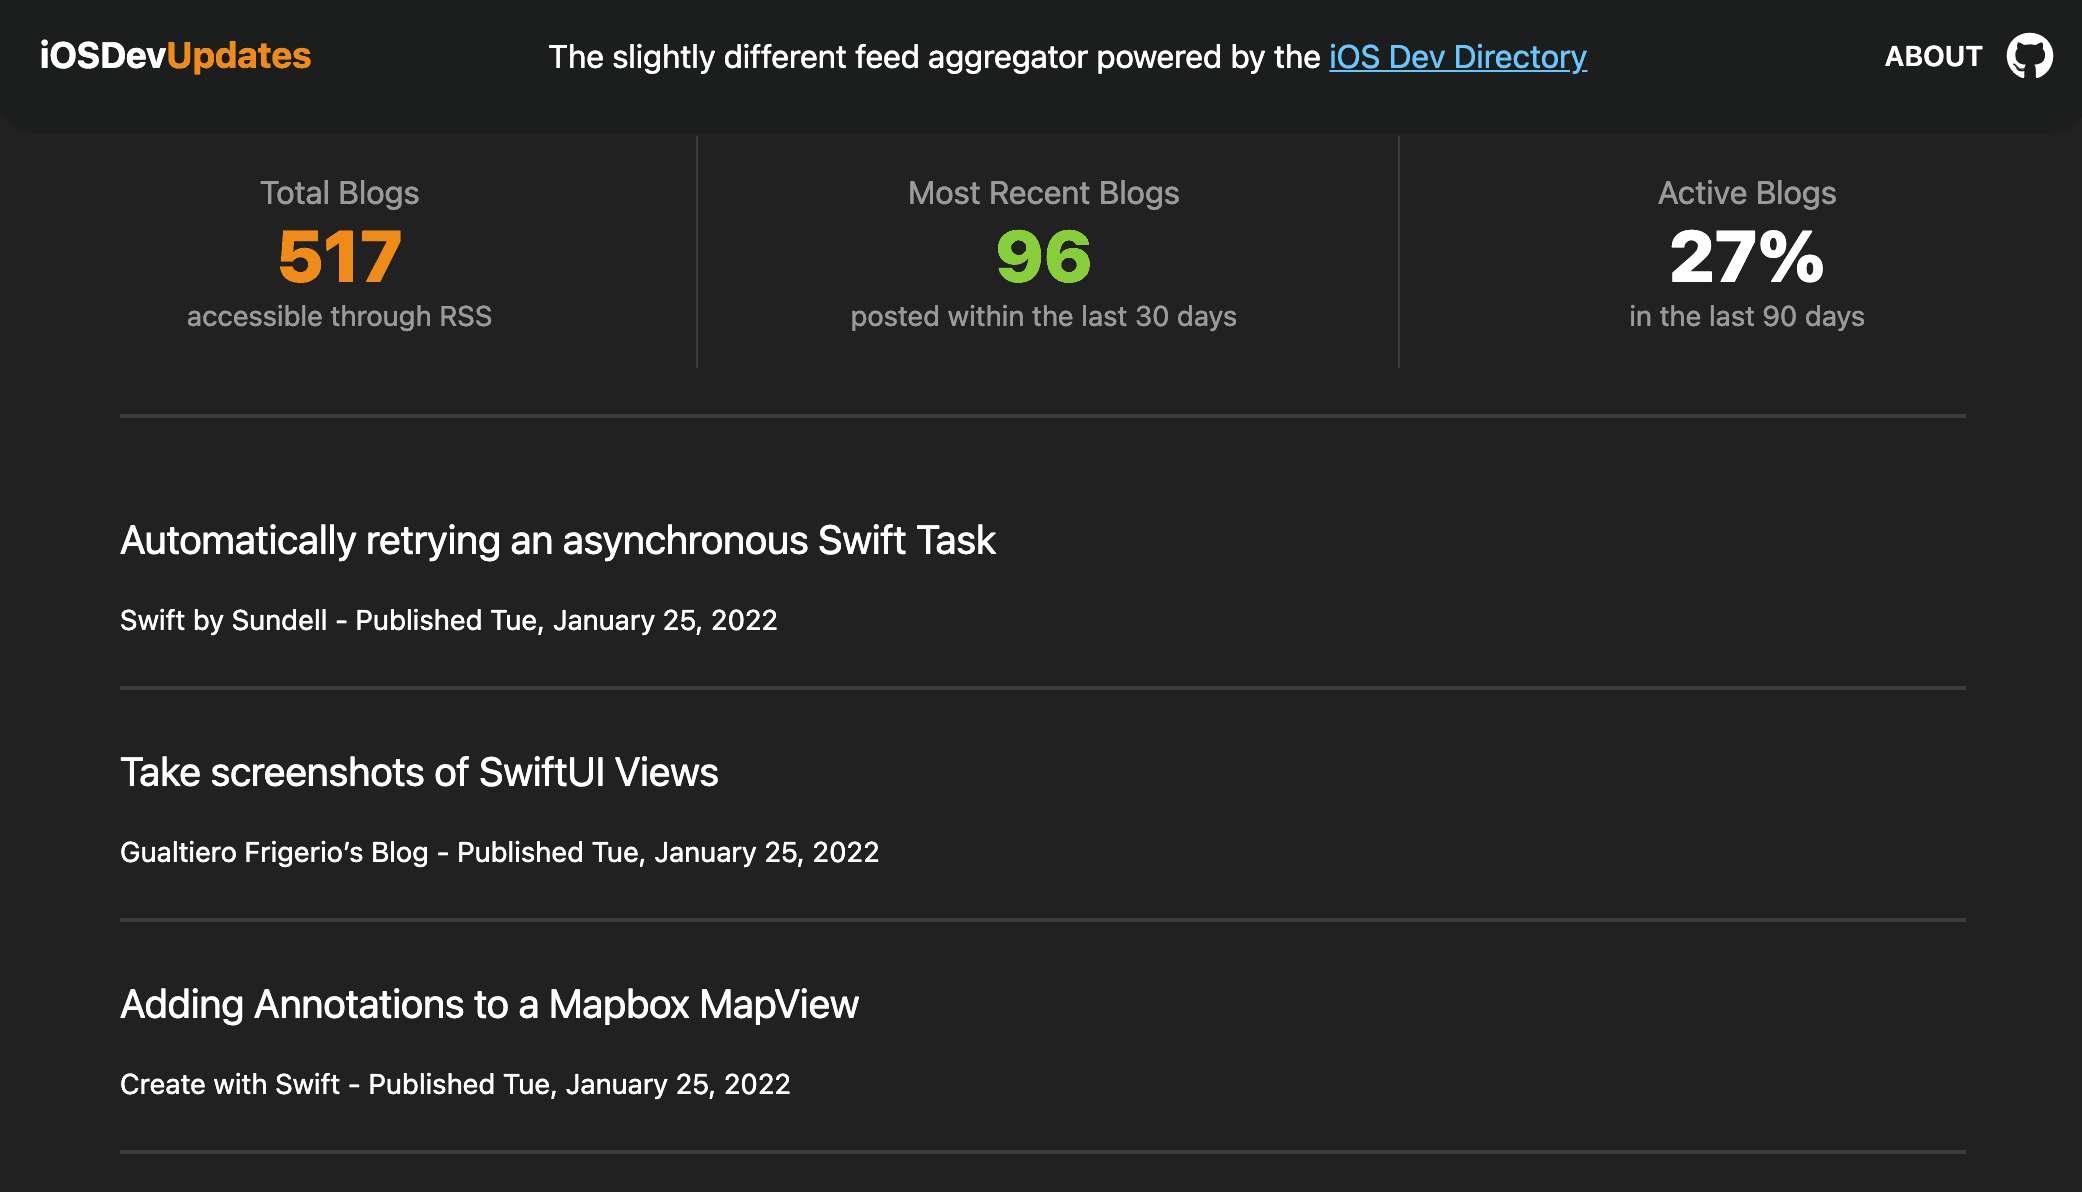2082x1192 pixels.
Task: Open Adding Annotations to a Mapbox MapView
Action: pyautogui.click(x=489, y=1005)
